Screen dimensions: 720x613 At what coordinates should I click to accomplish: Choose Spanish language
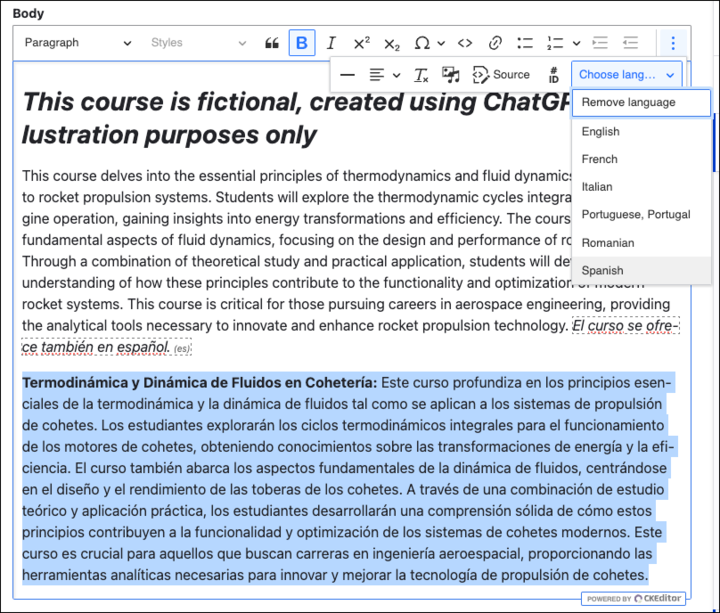(x=641, y=270)
